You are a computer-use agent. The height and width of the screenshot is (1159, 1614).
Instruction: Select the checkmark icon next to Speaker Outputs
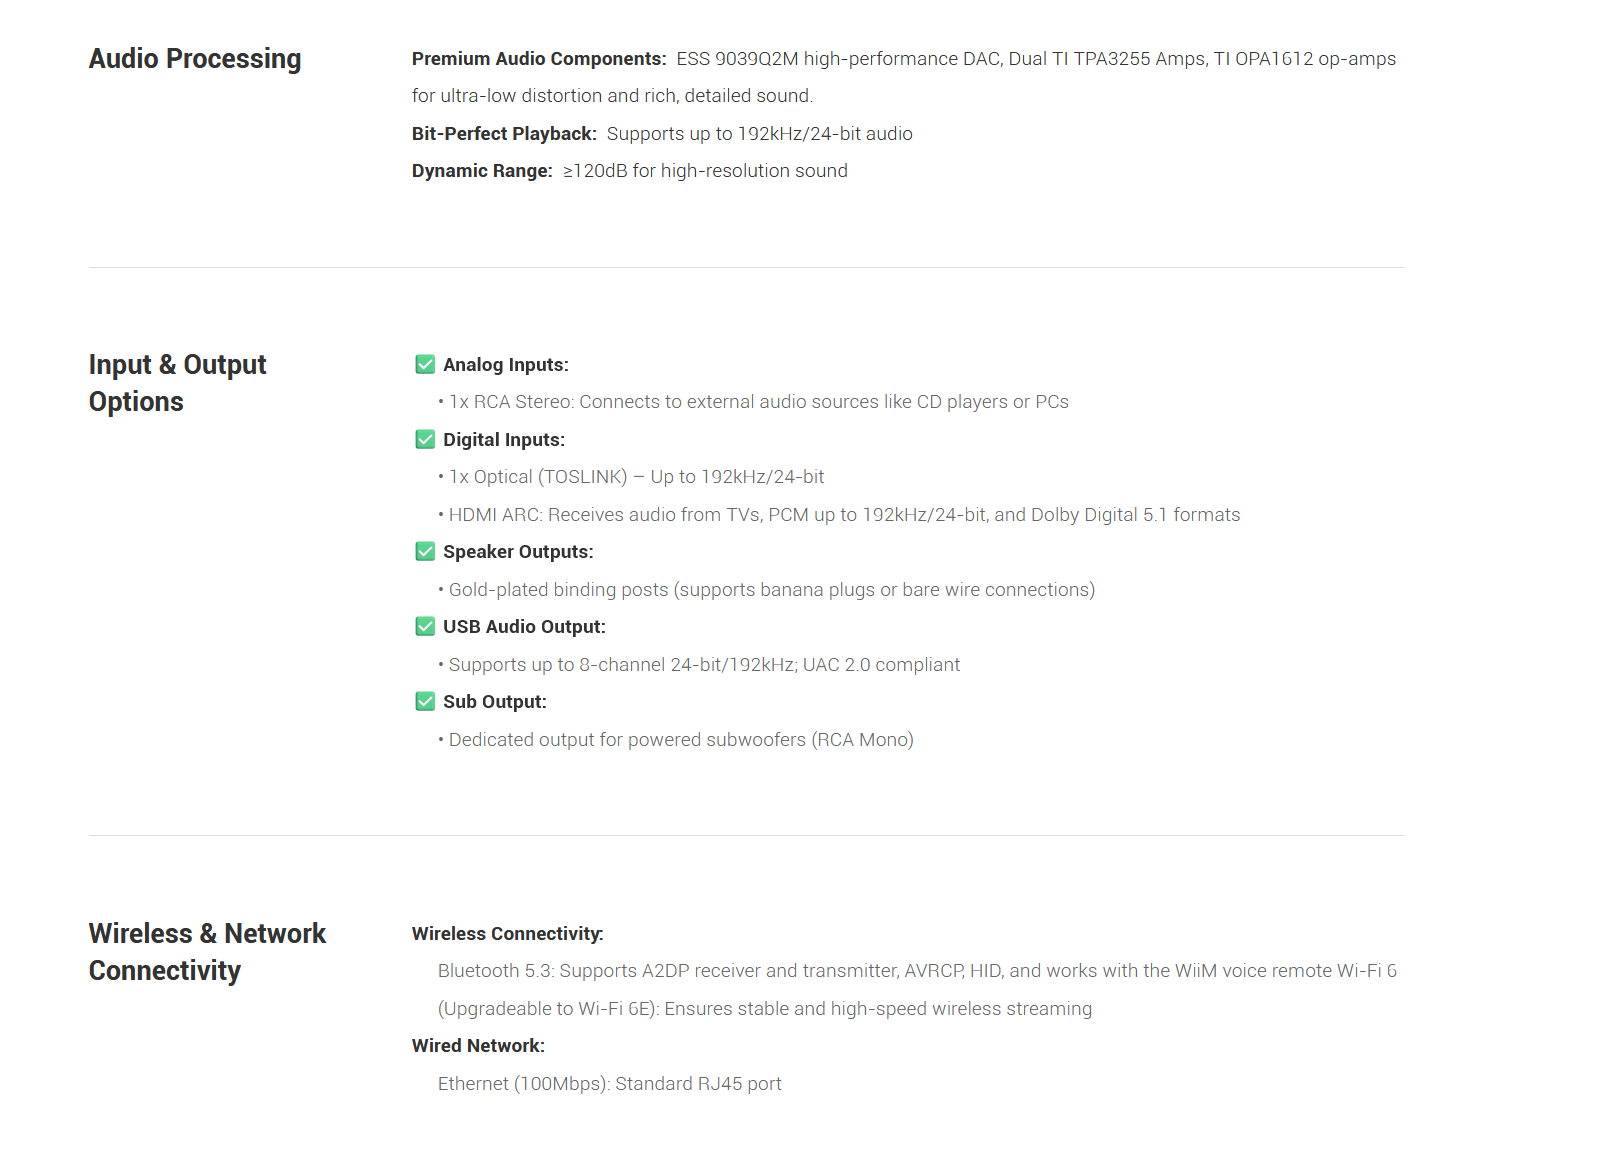[x=425, y=552]
